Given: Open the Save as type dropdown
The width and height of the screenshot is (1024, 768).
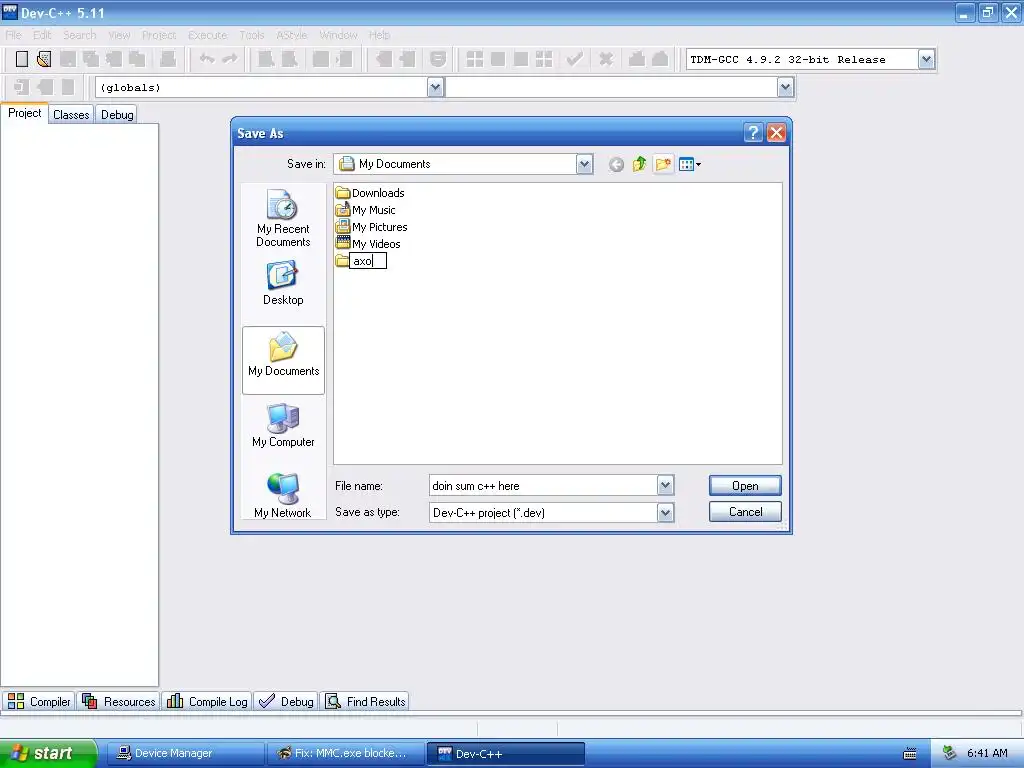Looking at the screenshot, I should pos(665,513).
